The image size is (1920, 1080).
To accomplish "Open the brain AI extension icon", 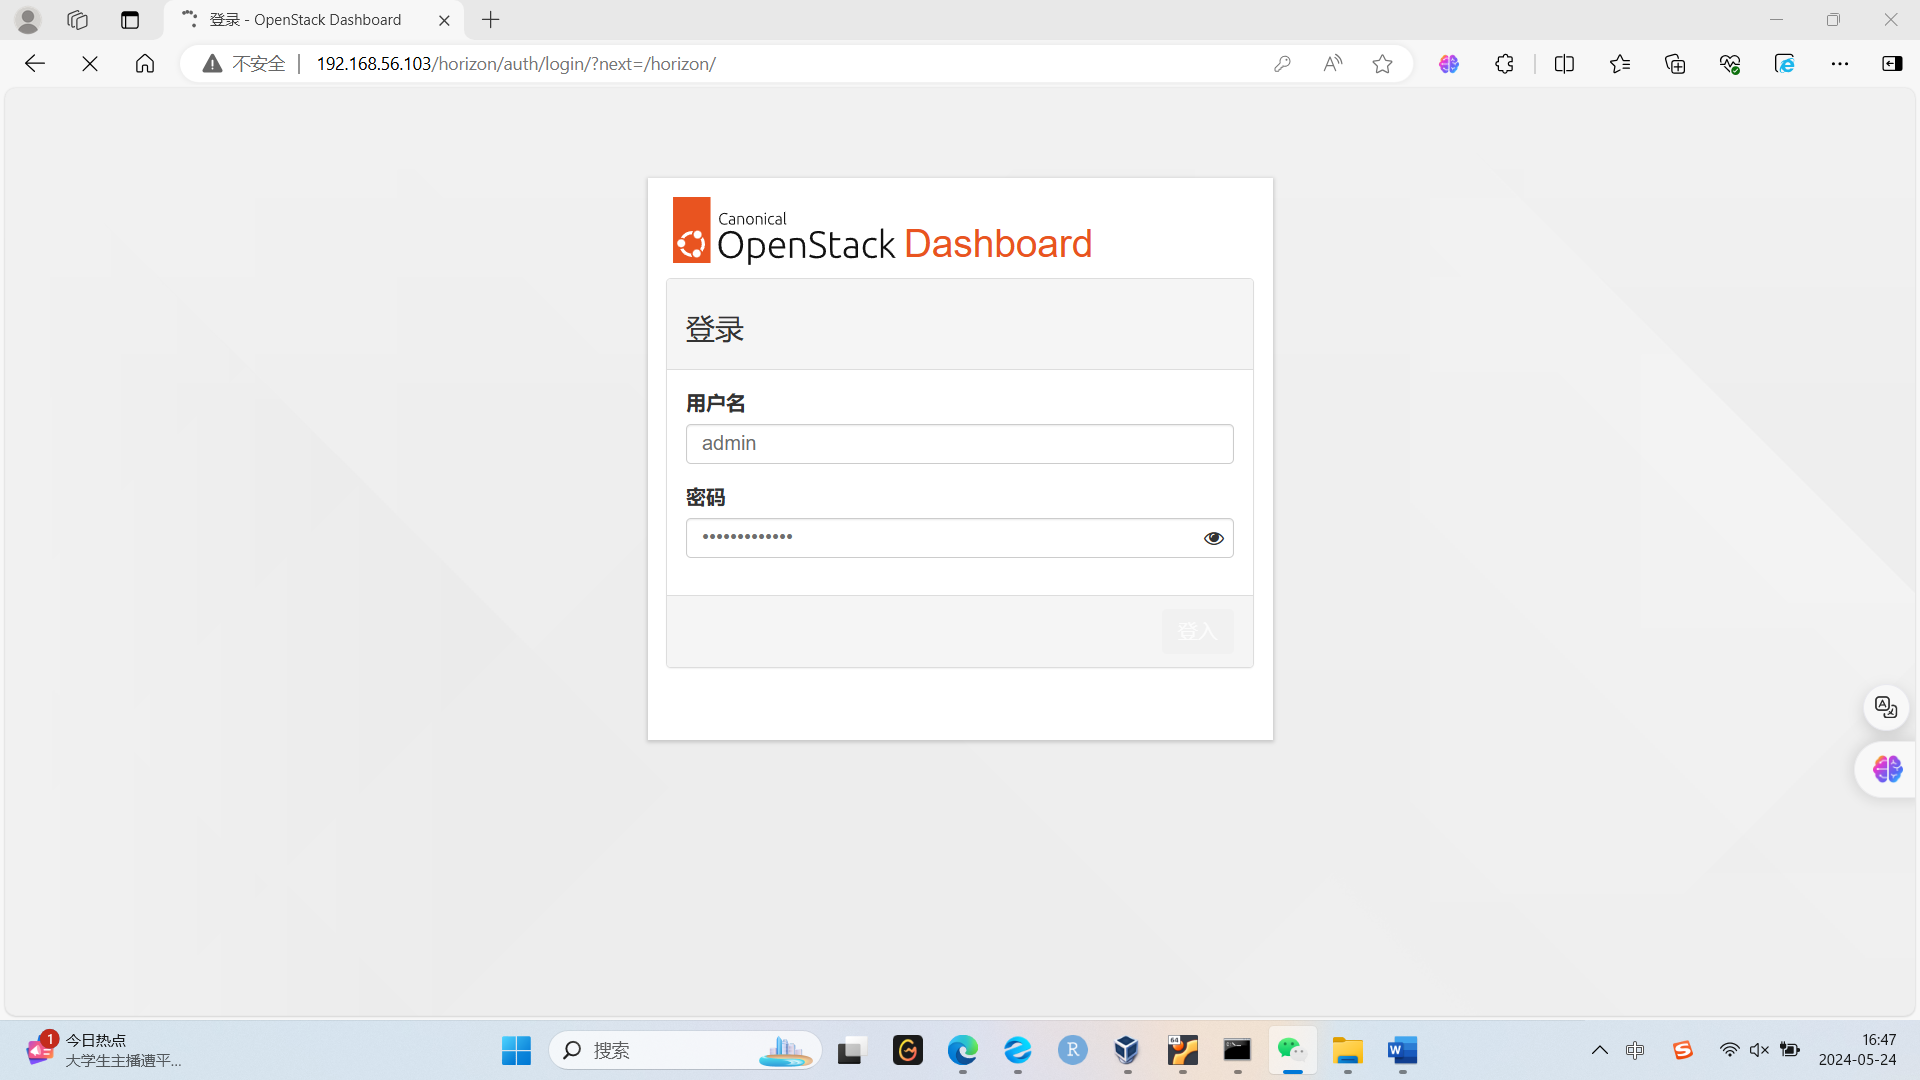I will coord(1449,64).
